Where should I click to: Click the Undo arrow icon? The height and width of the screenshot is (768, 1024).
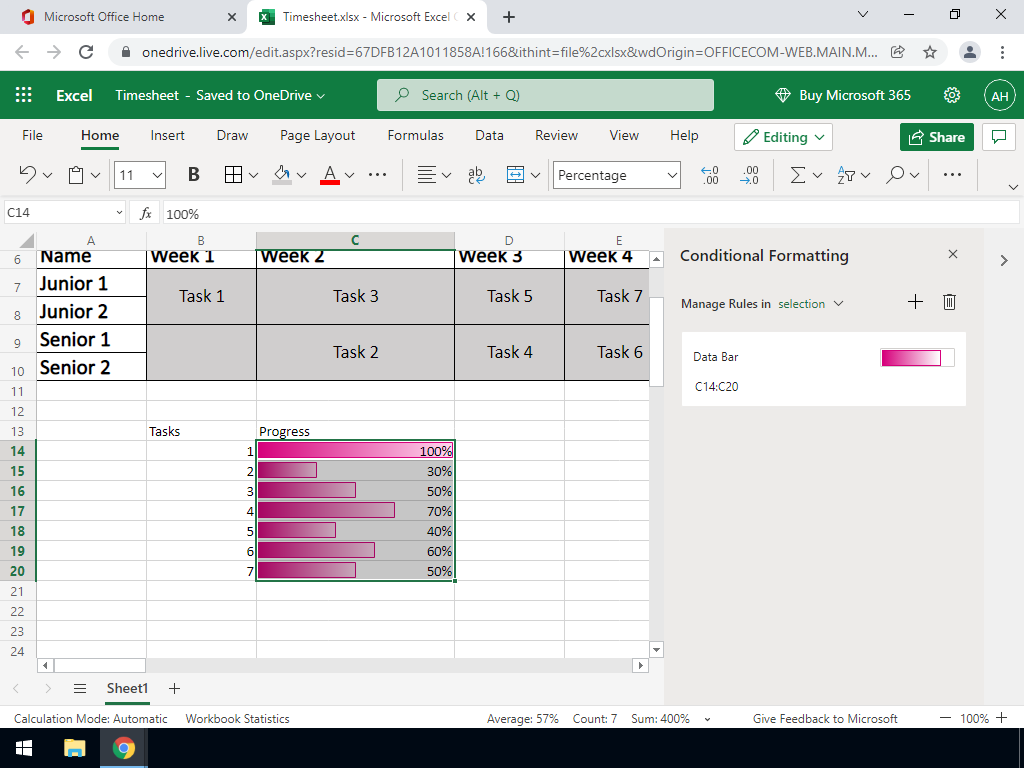28,175
